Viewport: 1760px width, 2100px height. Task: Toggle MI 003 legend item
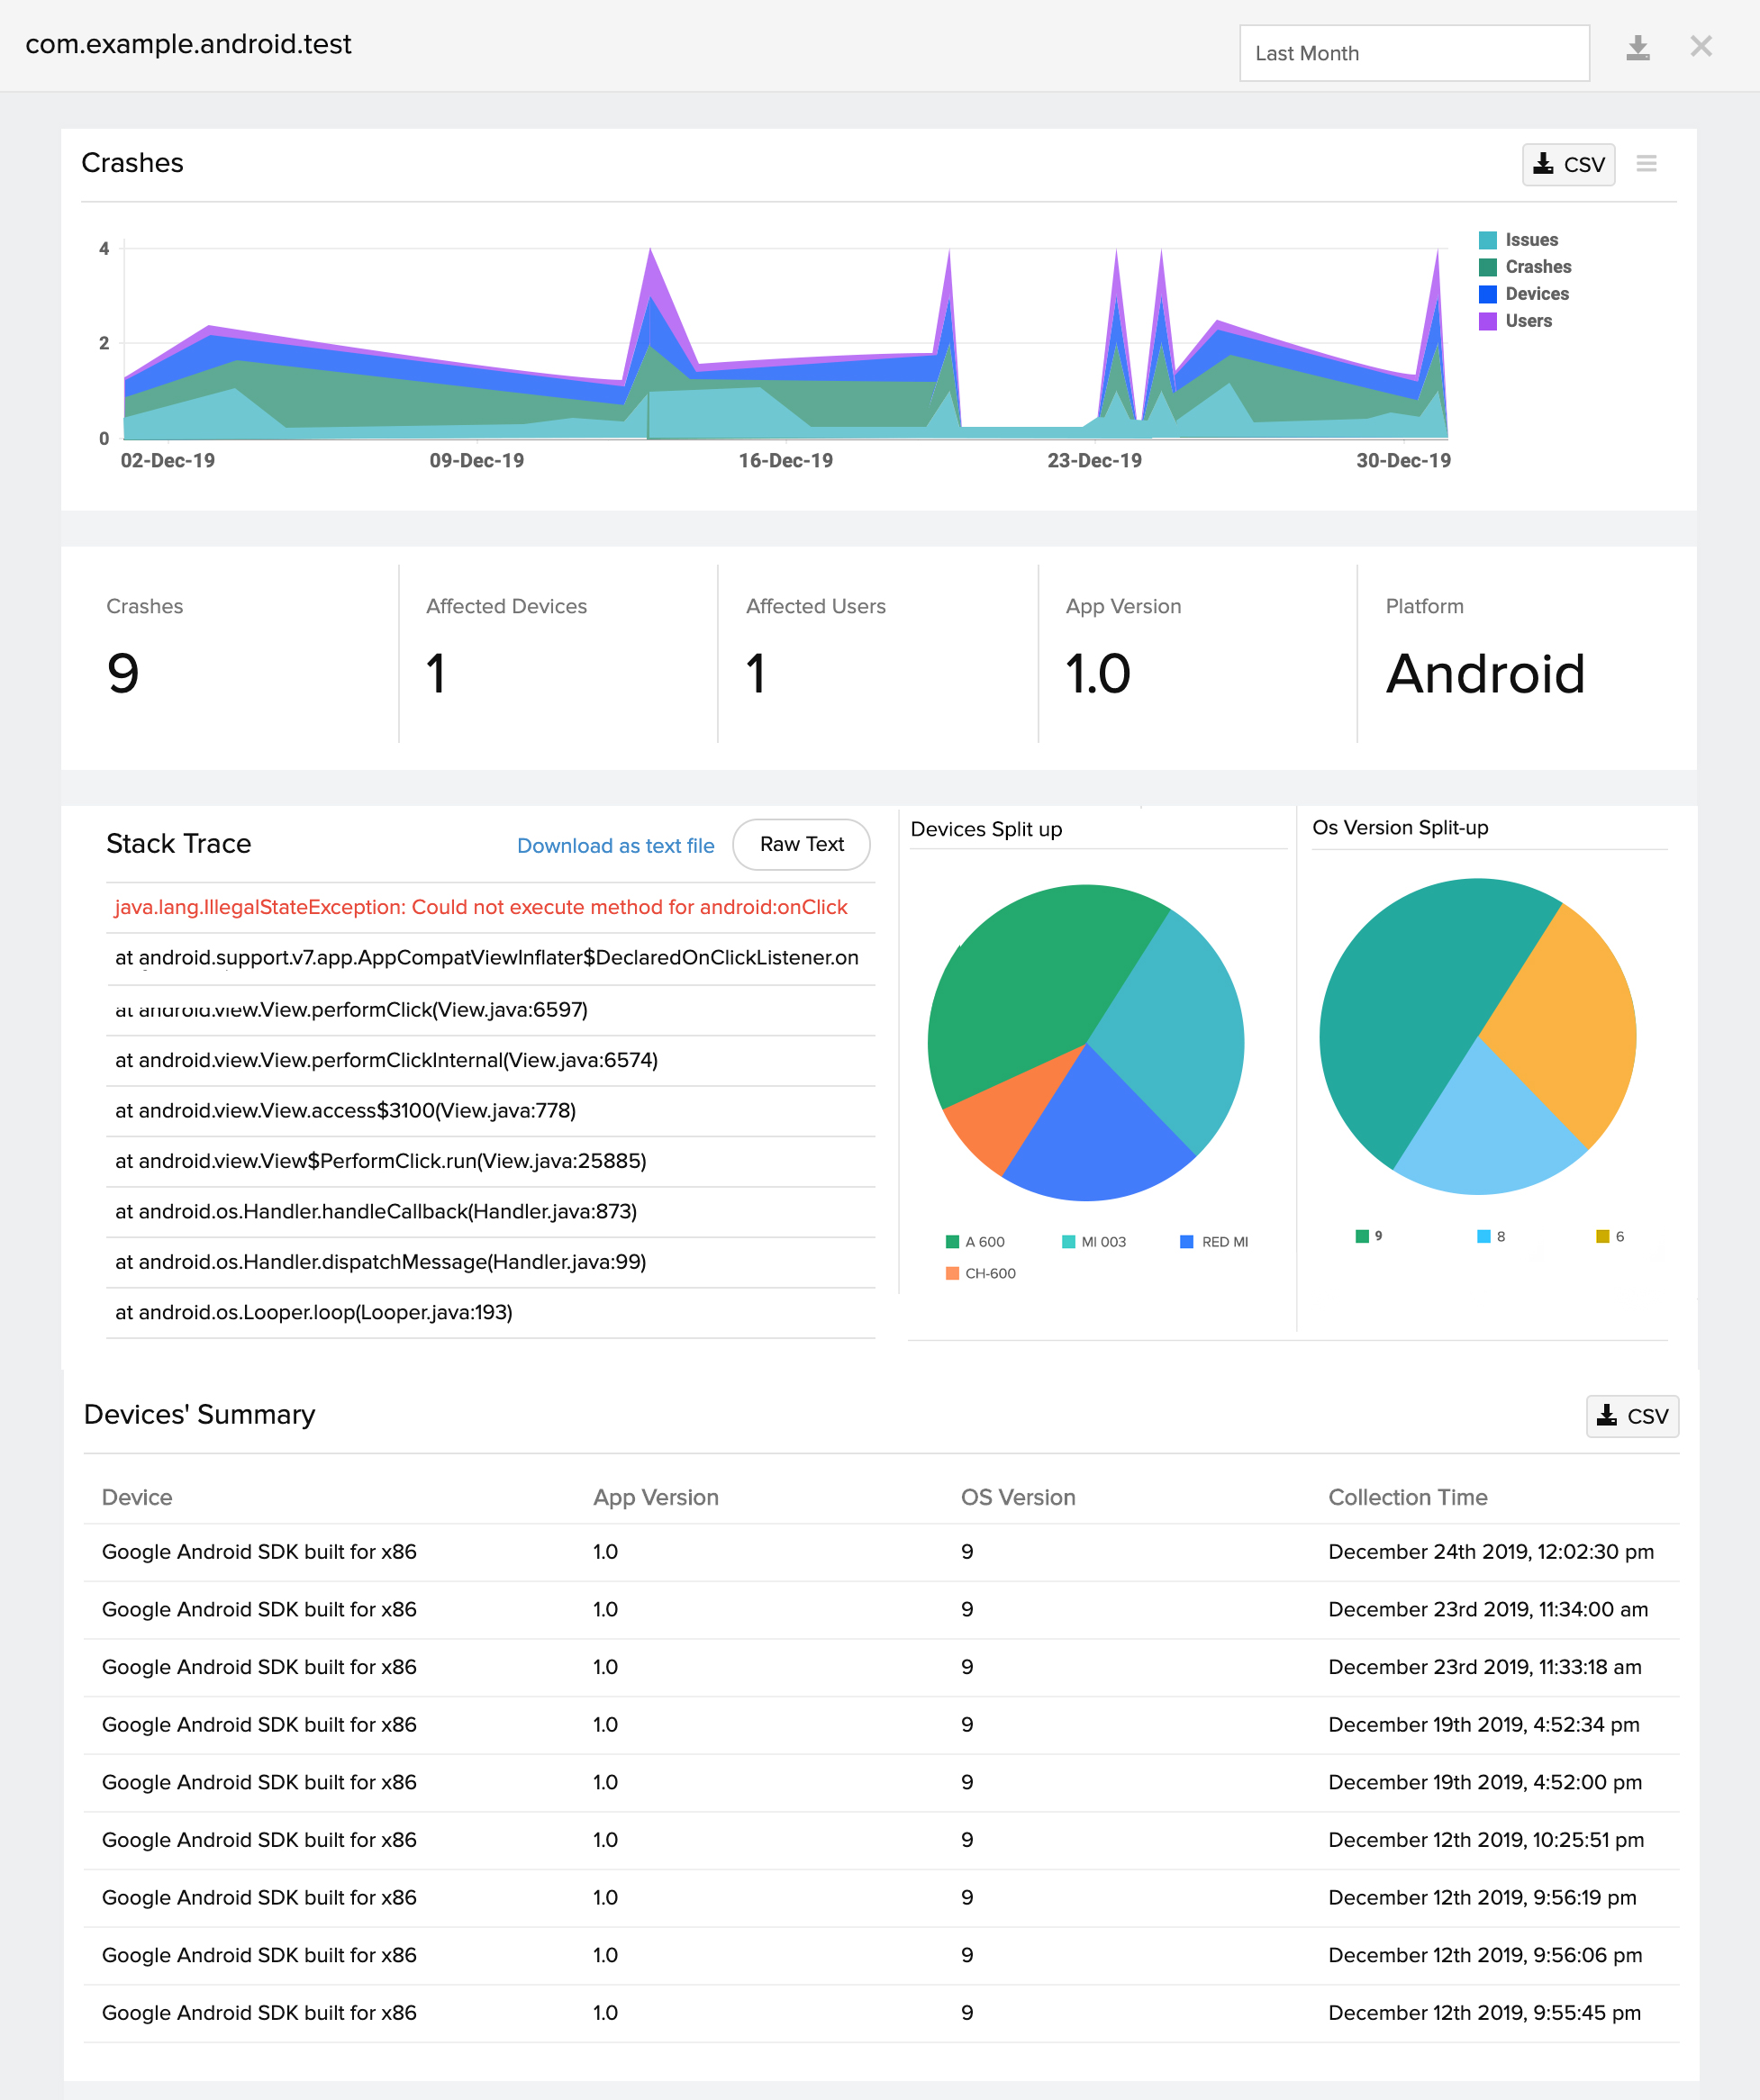pos(1102,1242)
